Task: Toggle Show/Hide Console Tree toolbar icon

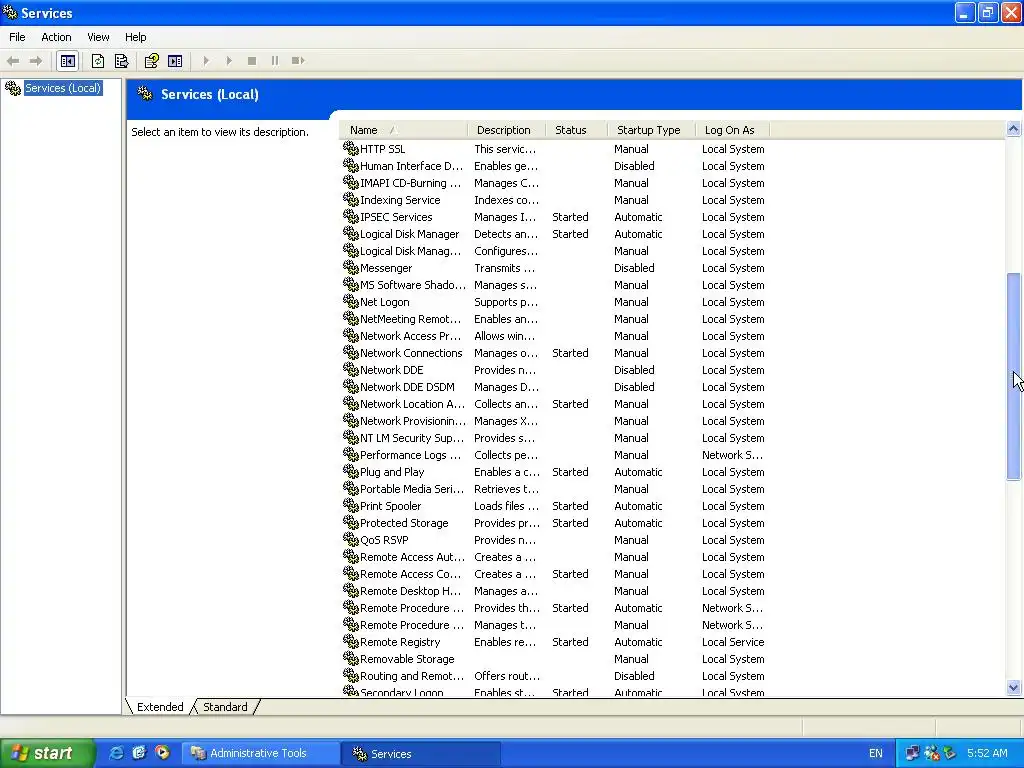Action: [x=68, y=61]
